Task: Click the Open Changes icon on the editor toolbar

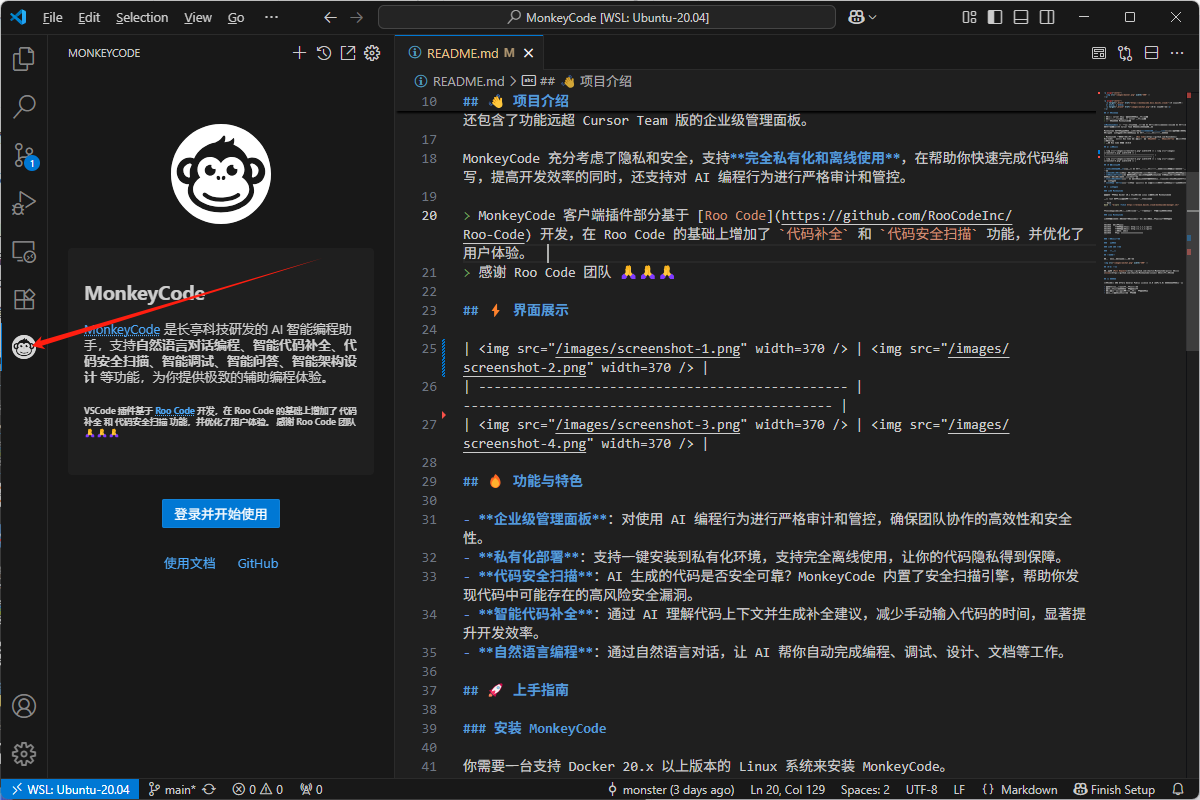Action: pos(1124,53)
